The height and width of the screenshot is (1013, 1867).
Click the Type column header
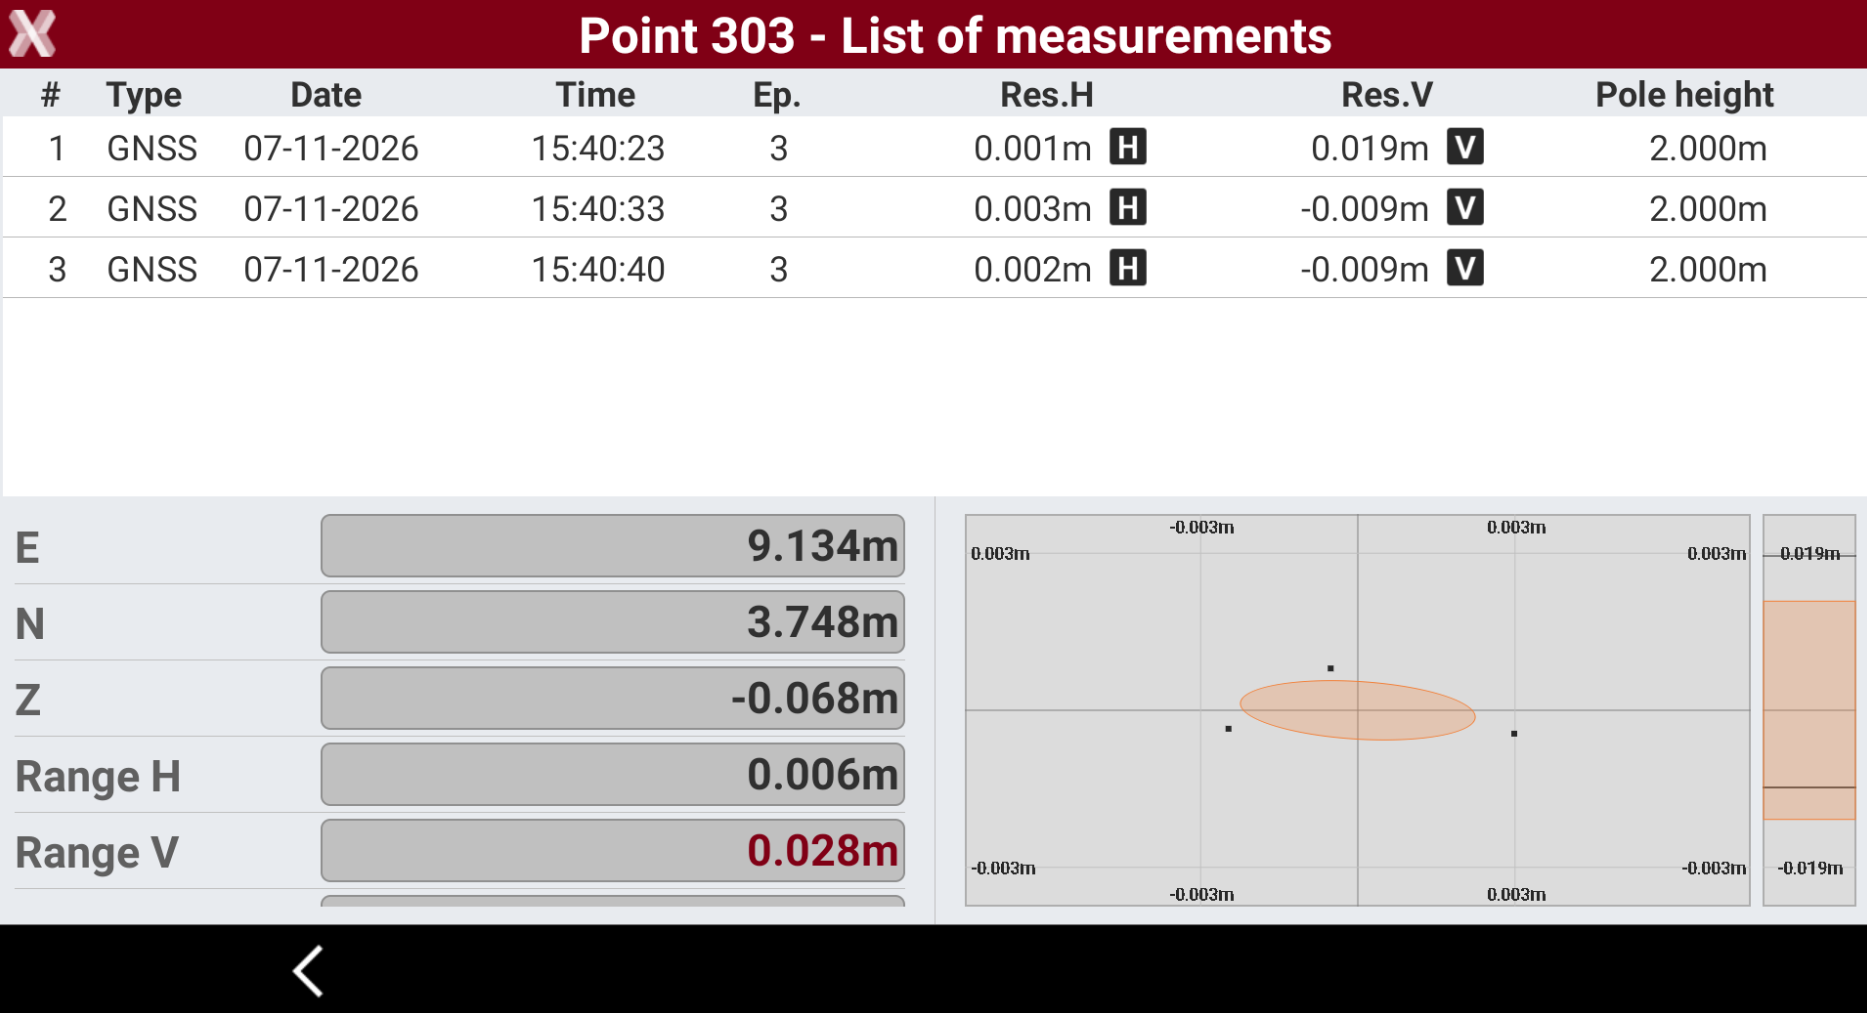(144, 95)
